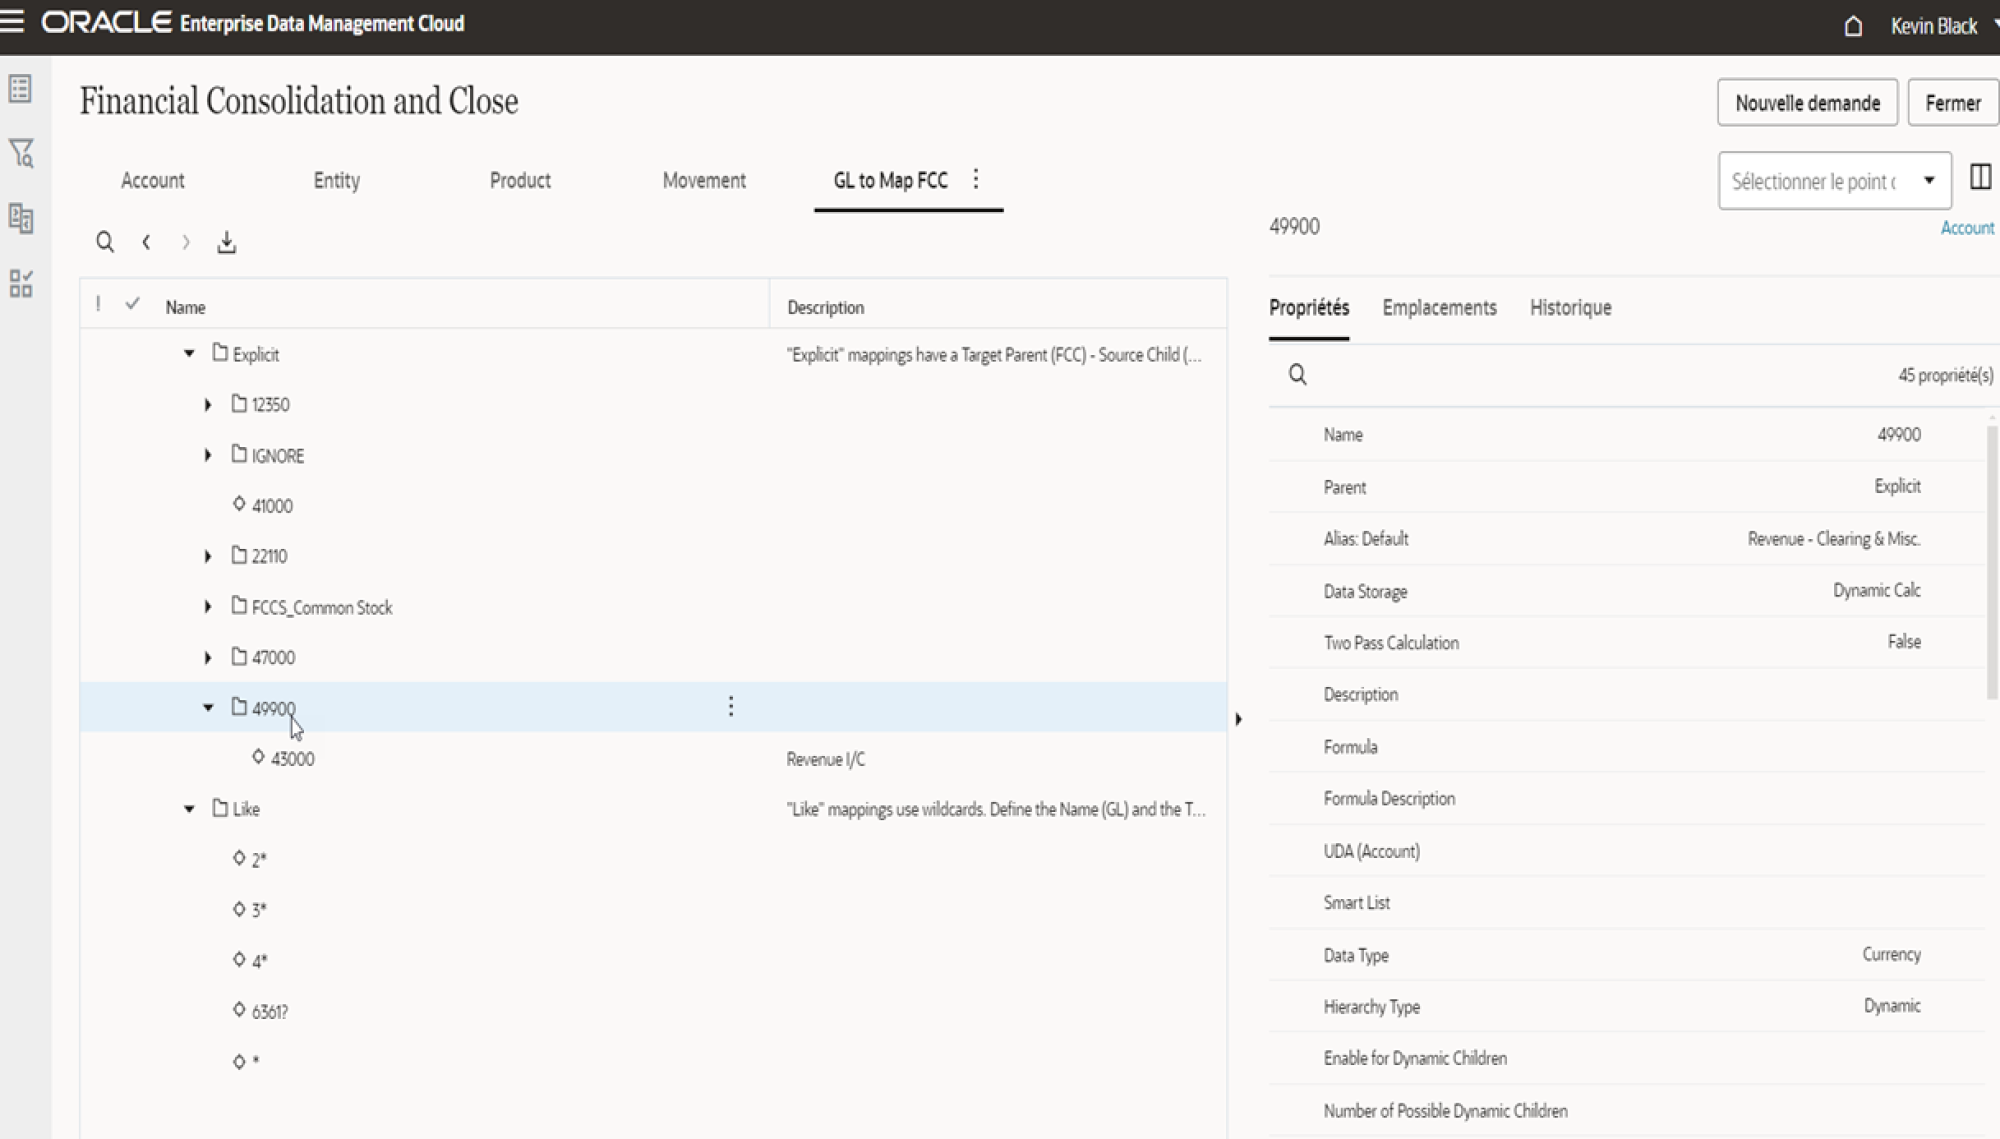Image resolution: width=2000 pixels, height=1139 pixels.
Task: Switch to the Entity tab
Action: click(x=337, y=180)
